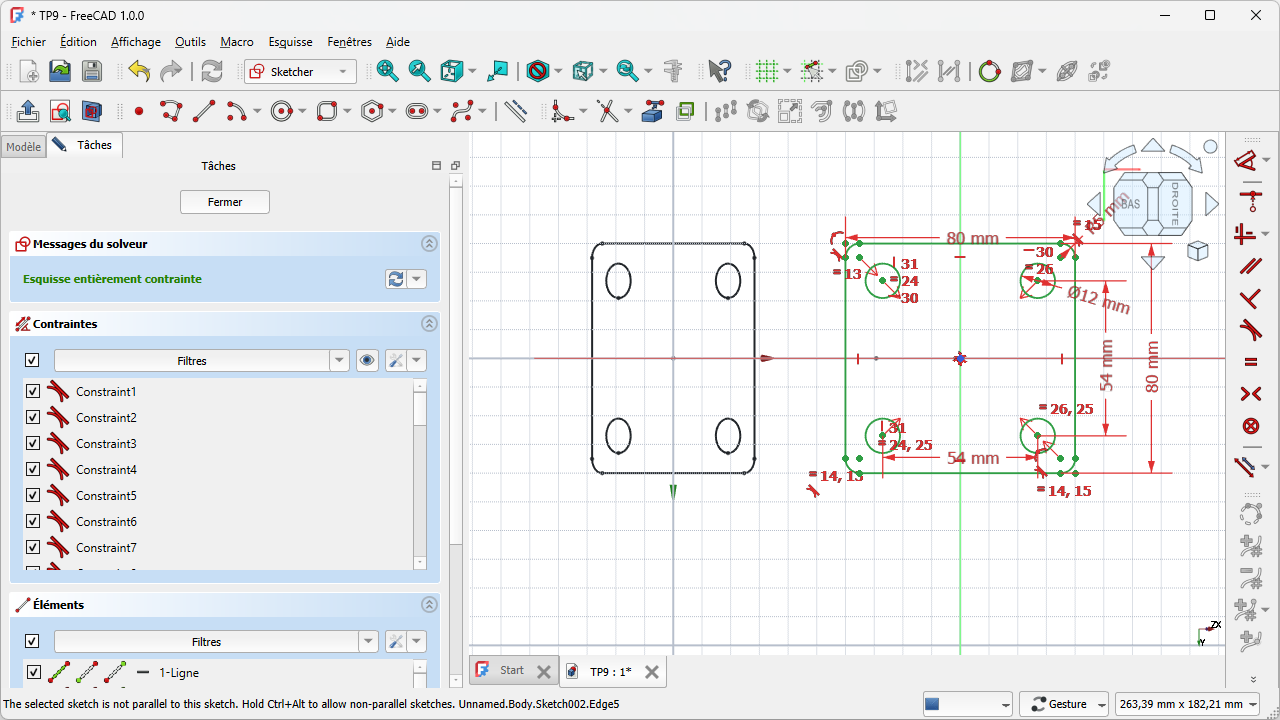The width and height of the screenshot is (1280, 720).
Task: Collapse the Messages du solveur section
Action: (x=429, y=244)
